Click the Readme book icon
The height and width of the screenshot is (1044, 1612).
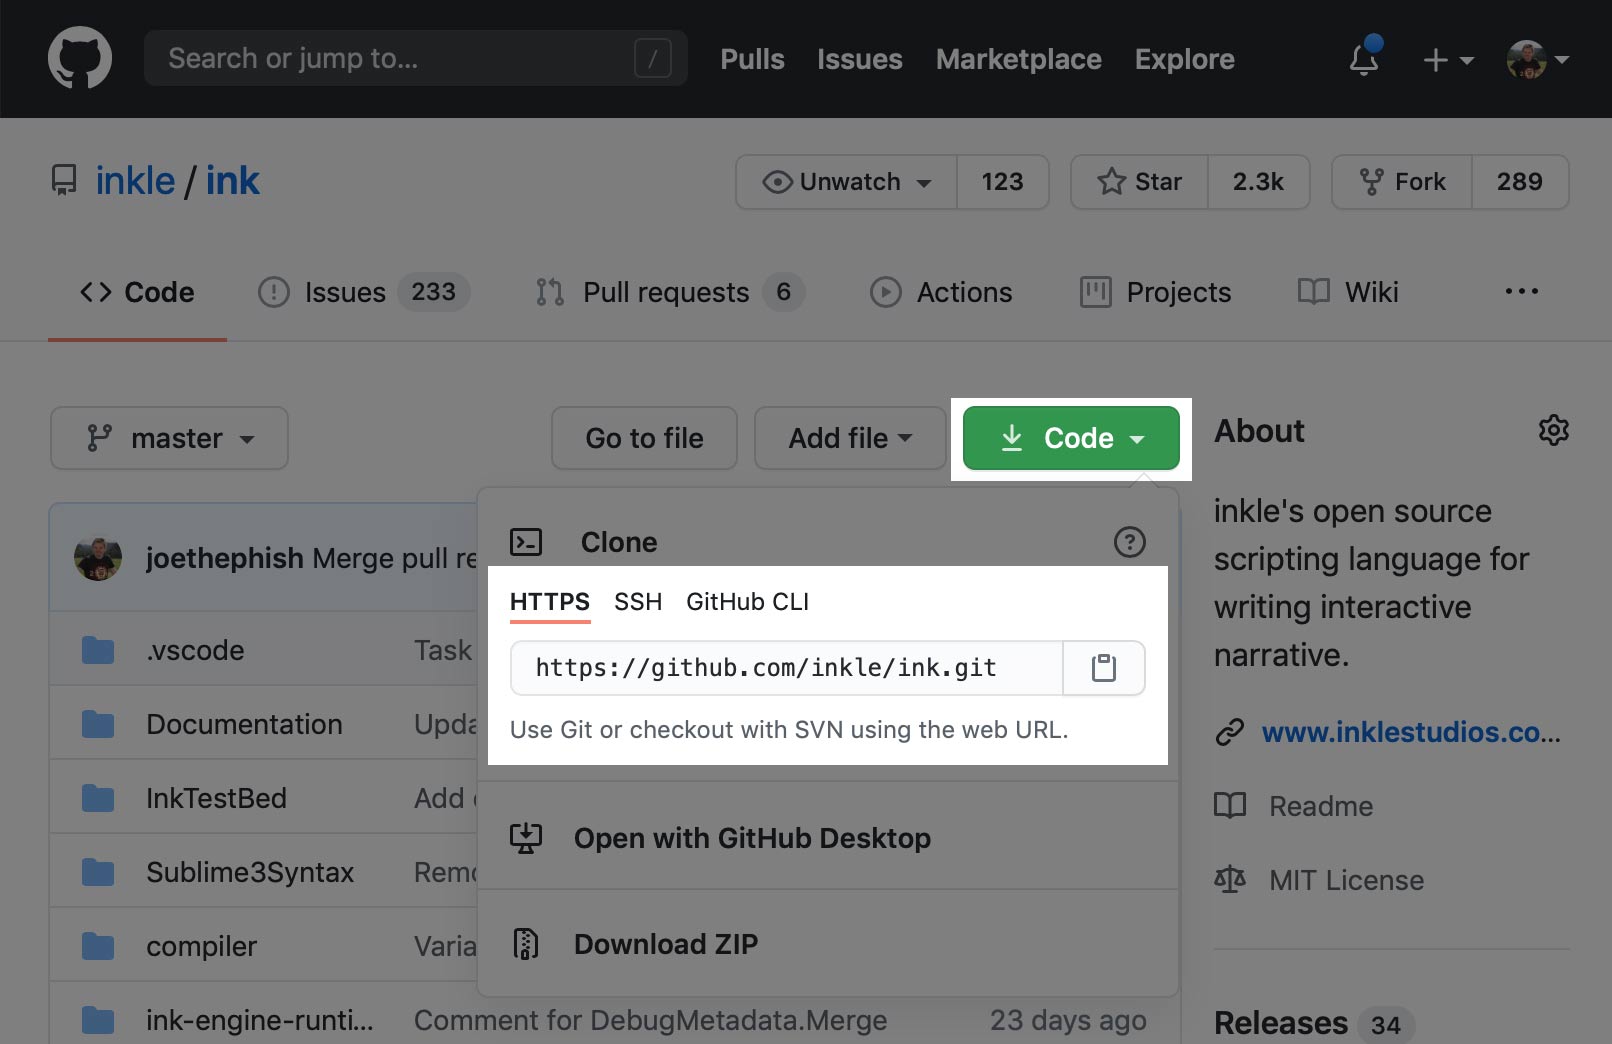pos(1230,806)
